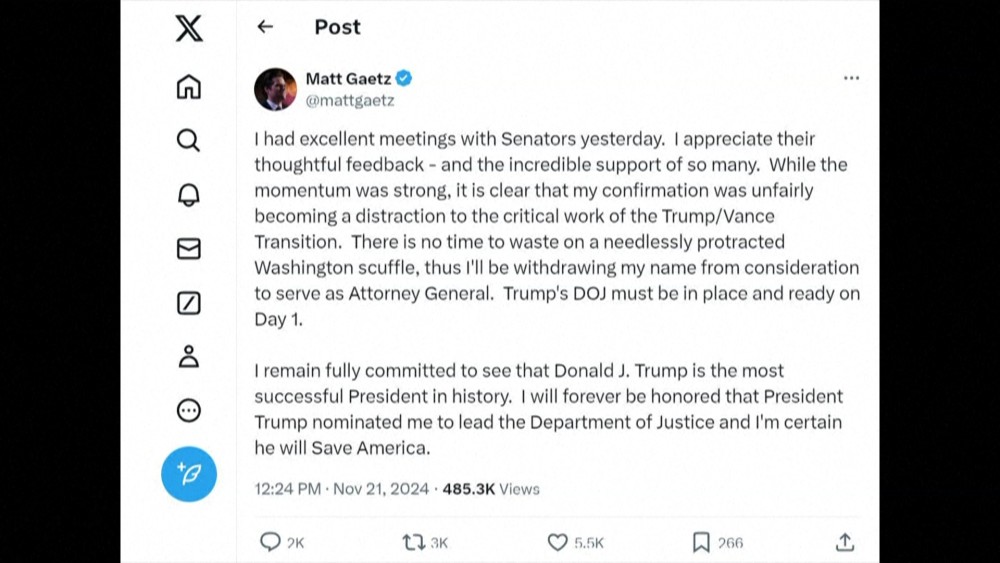Open Messages envelope icon

(188, 249)
